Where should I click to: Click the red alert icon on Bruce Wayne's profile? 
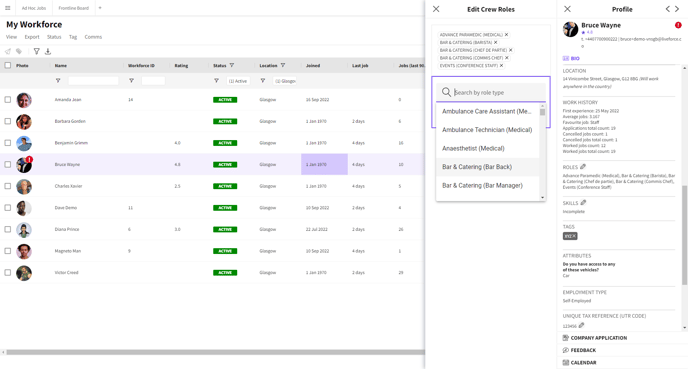678,25
